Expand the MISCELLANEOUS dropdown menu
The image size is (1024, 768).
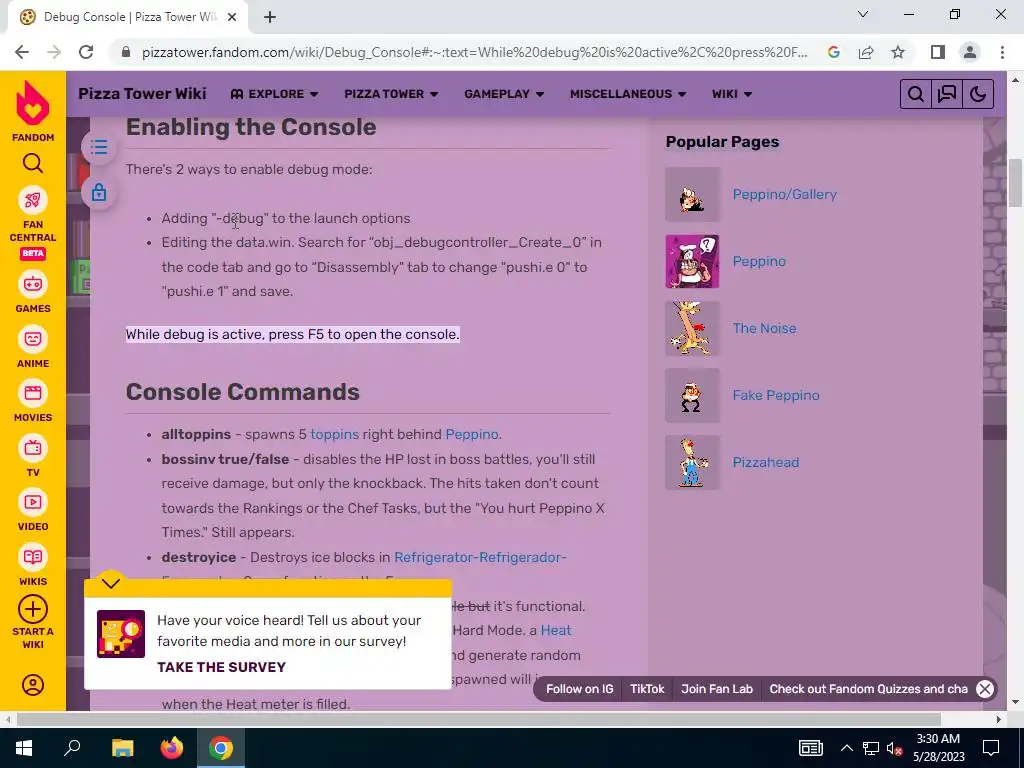[628, 94]
